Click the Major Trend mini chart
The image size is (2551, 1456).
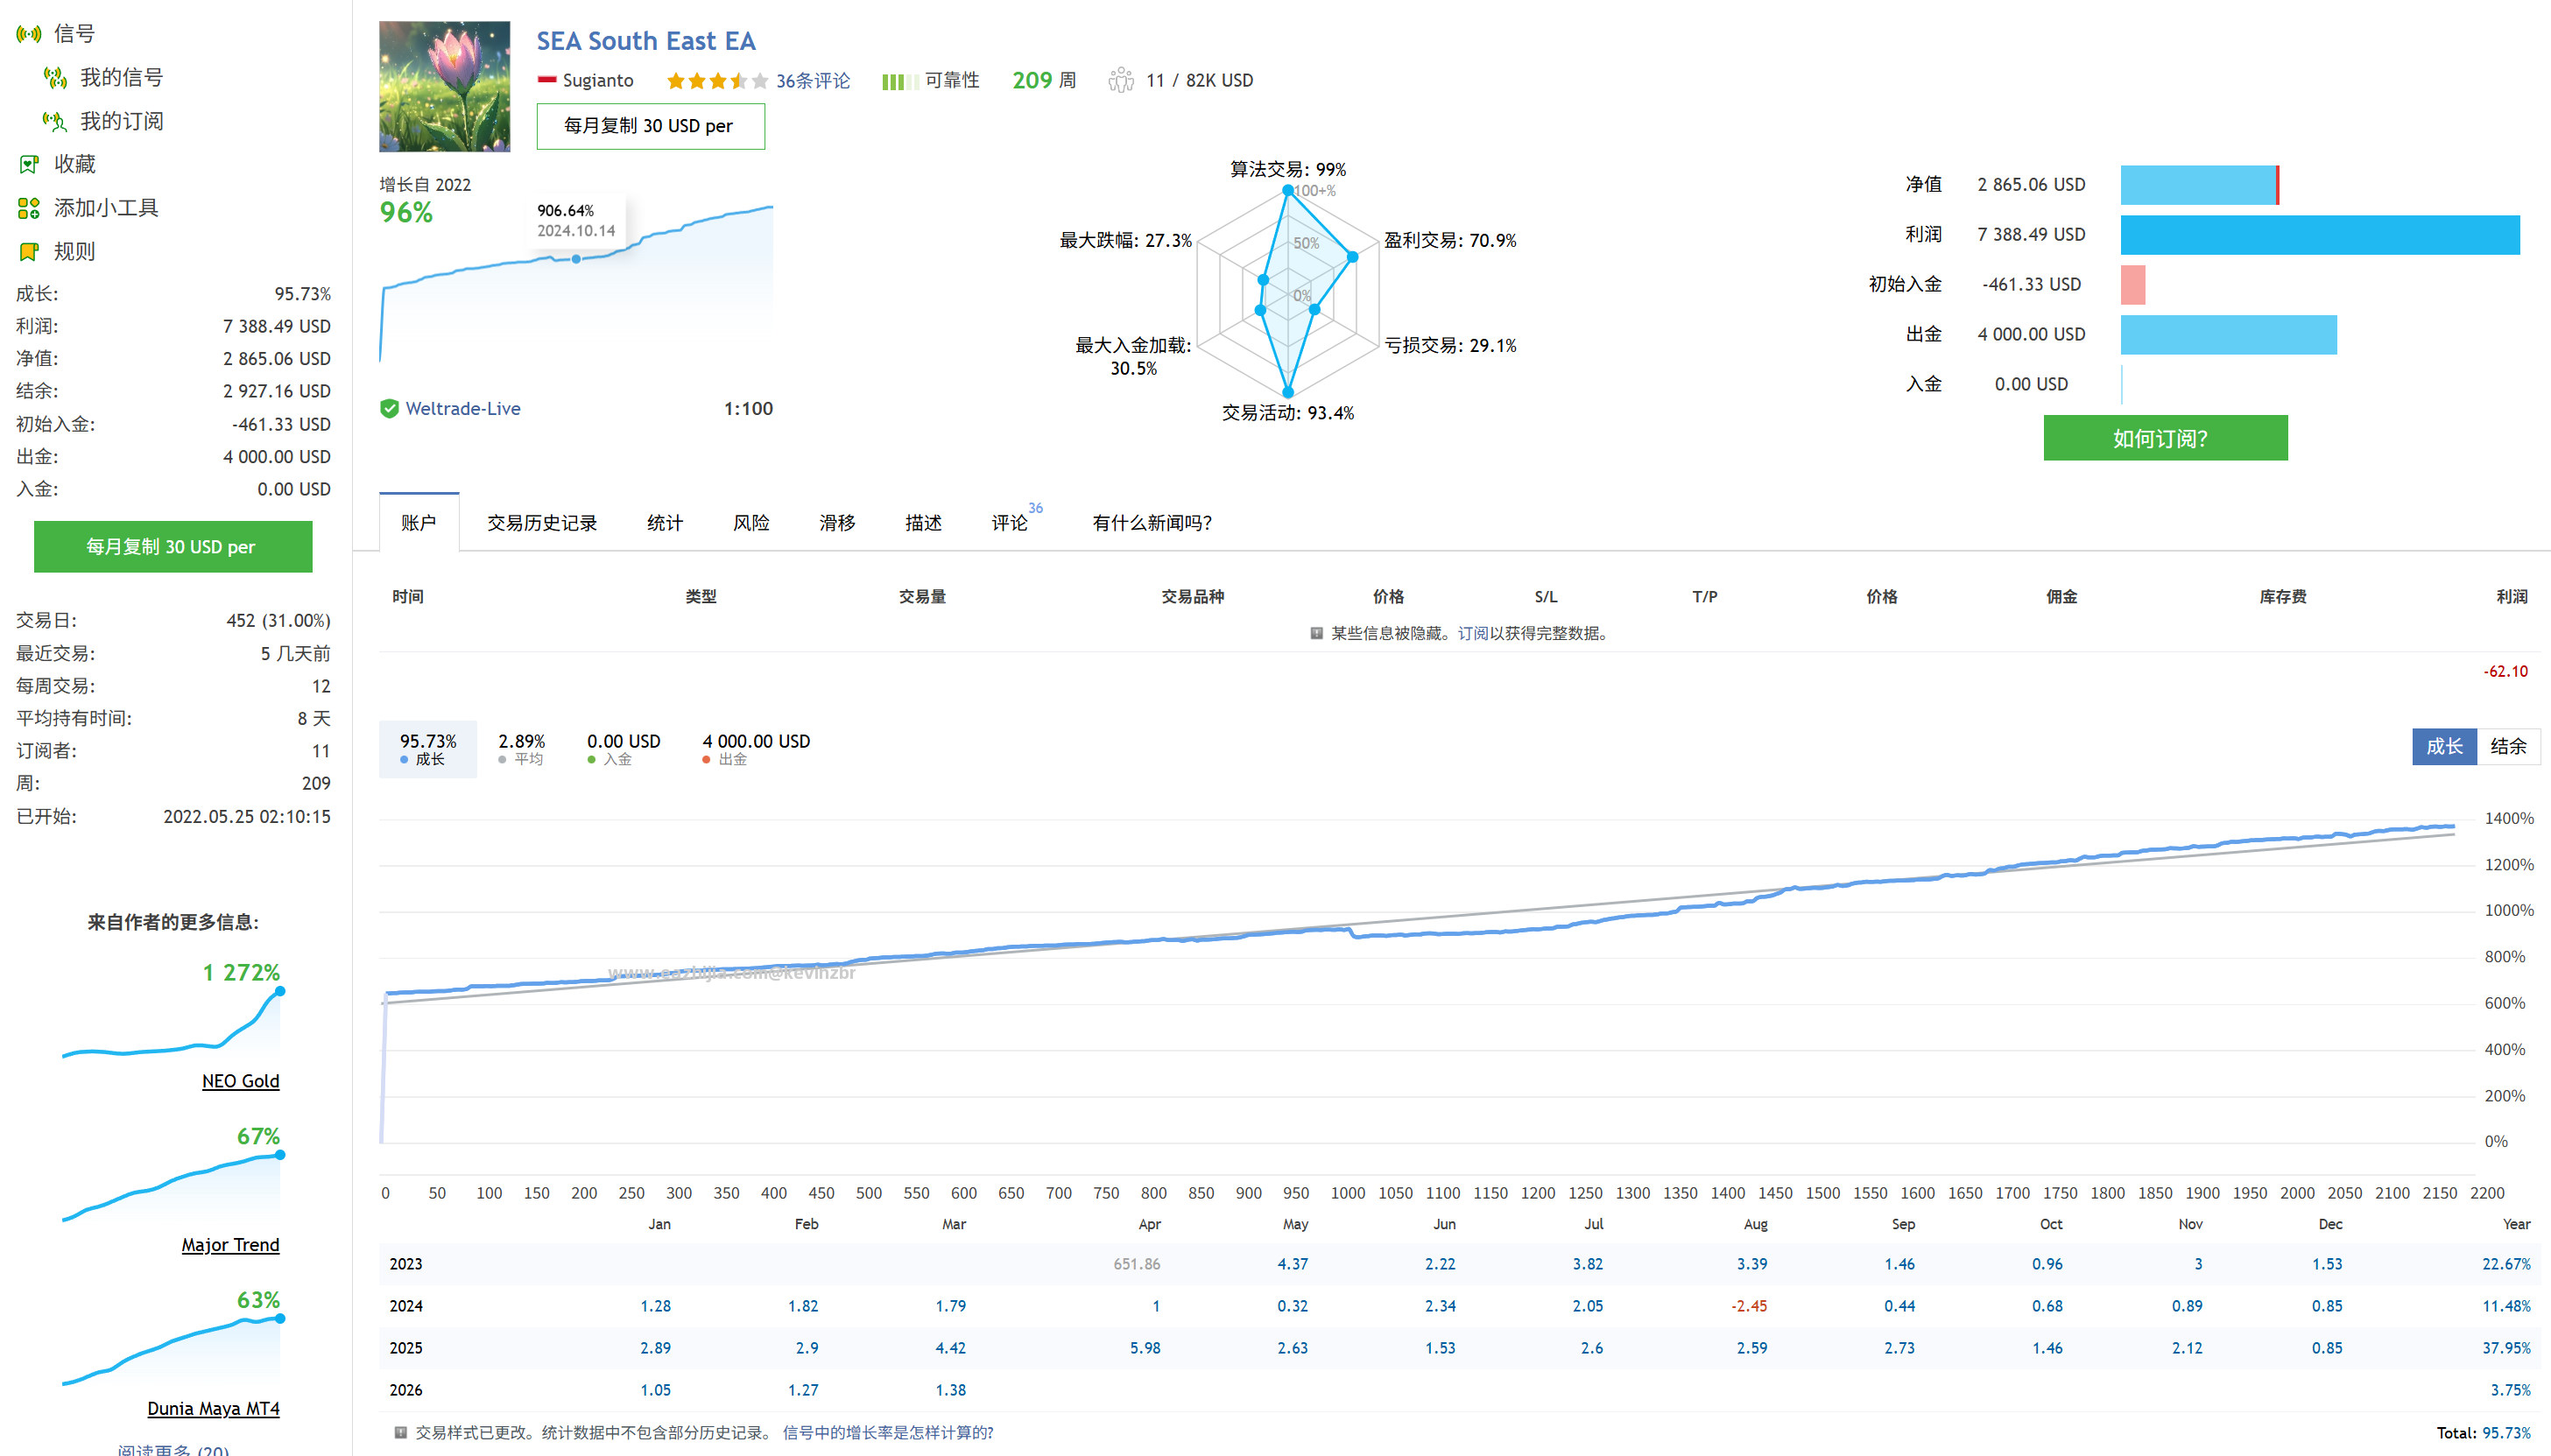tap(172, 1187)
